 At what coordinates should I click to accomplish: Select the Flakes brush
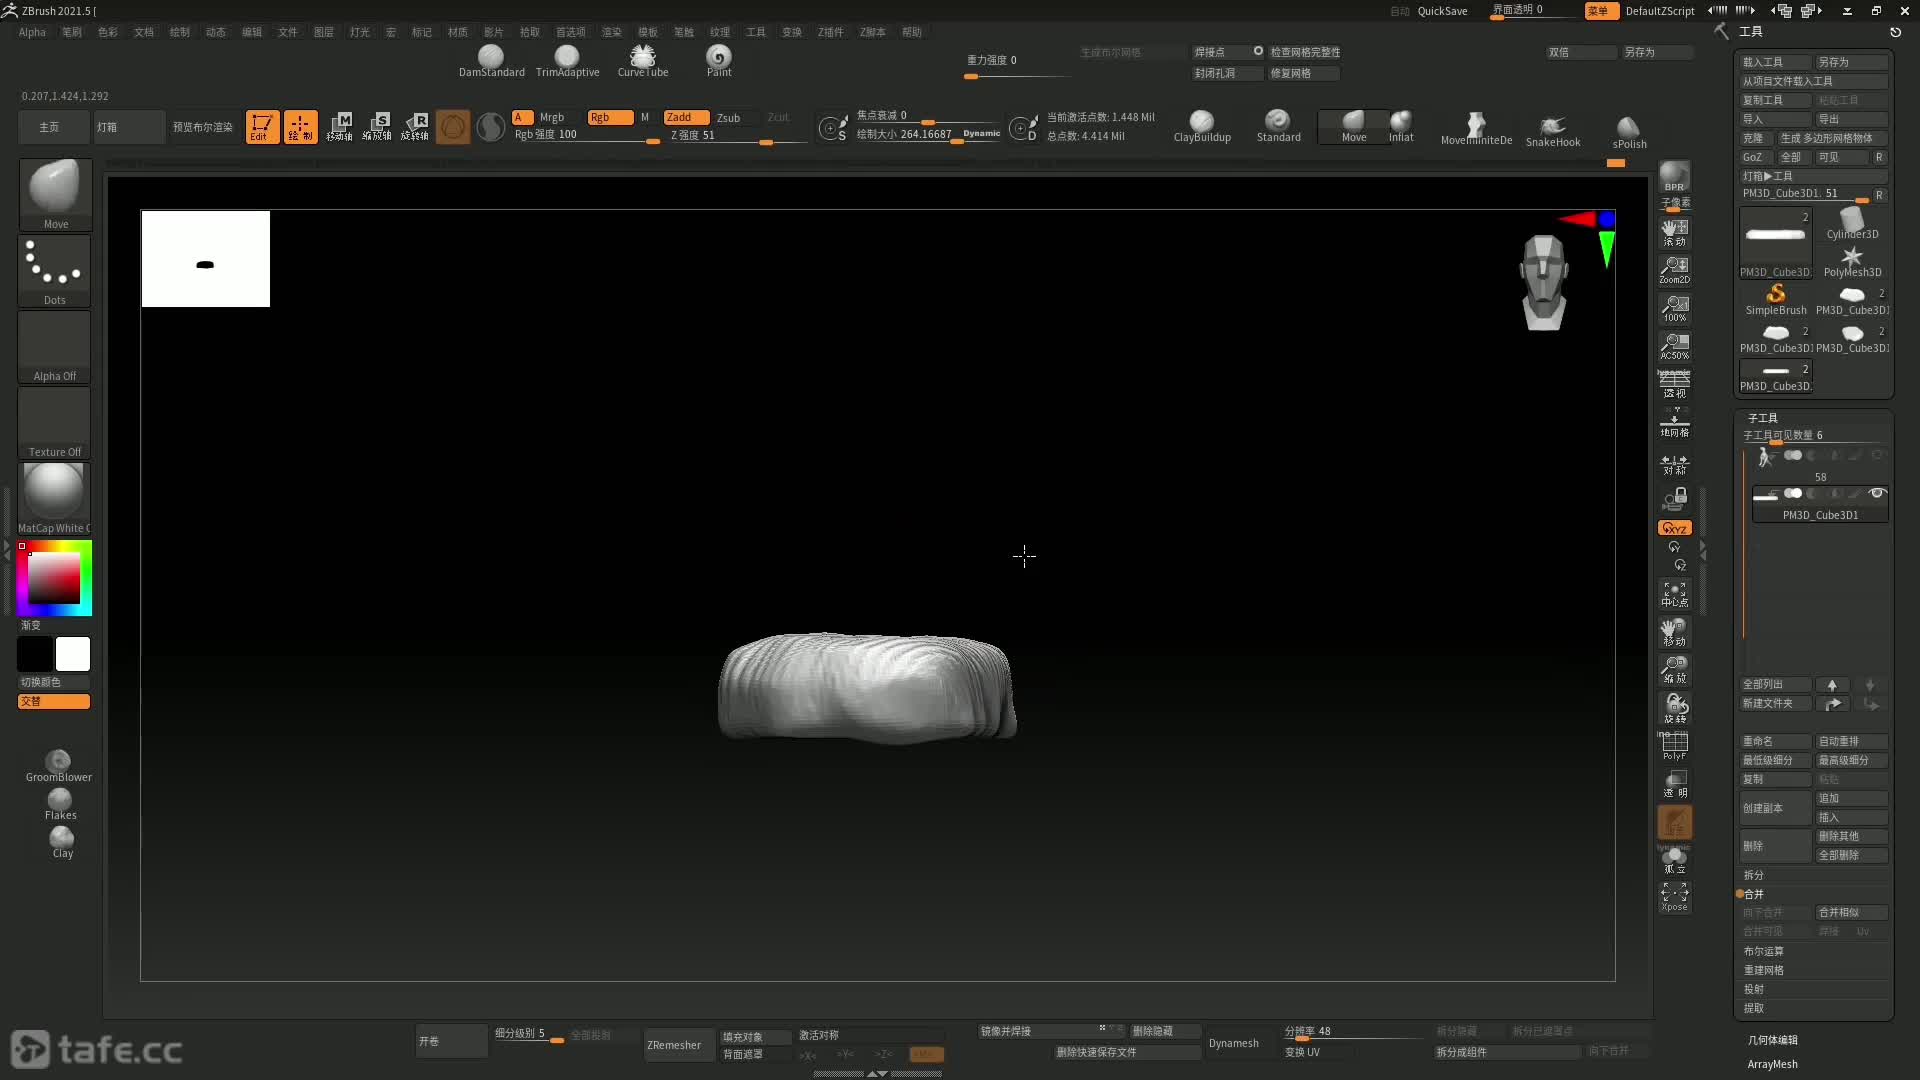(60, 804)
